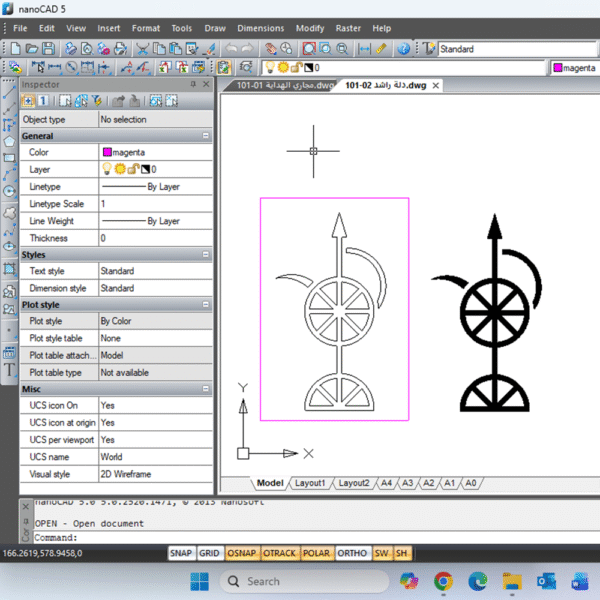
Task: Open the Dimensions menu
Action: [260, 28]
